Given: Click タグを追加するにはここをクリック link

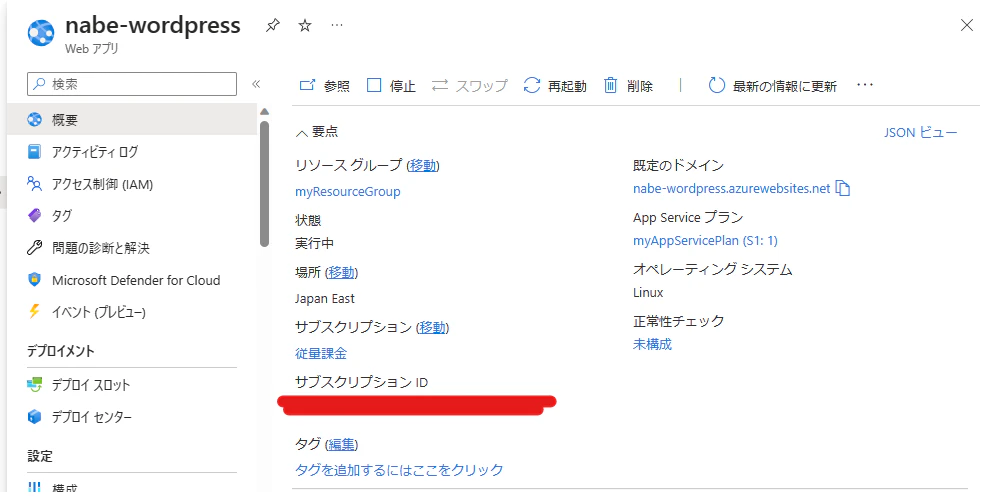Looking at the screenshot, I should coord(399,470).
